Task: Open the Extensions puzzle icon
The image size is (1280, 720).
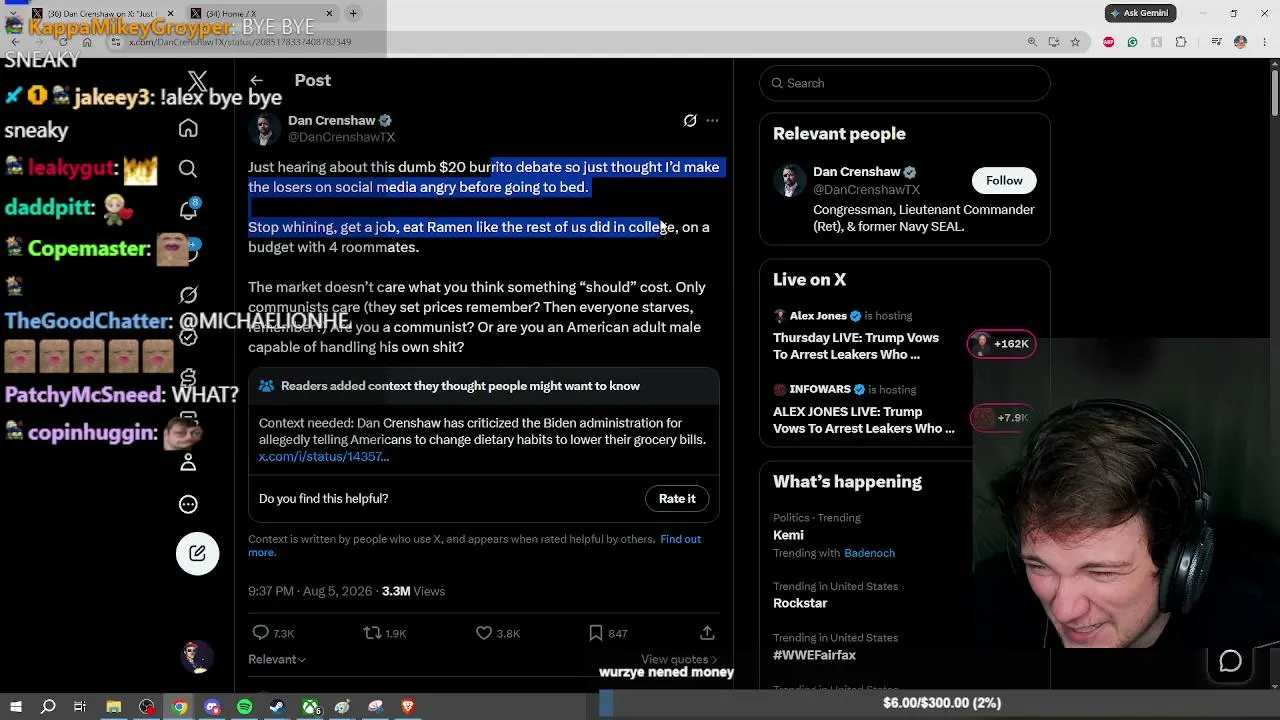Action: 1181,42
